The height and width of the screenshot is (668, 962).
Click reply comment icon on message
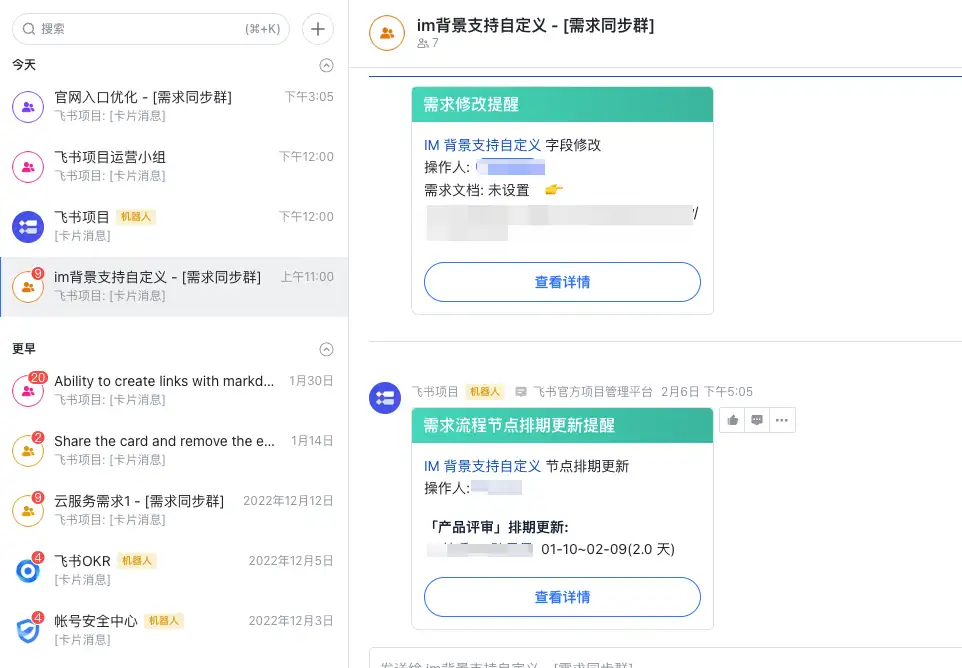[757, 420]
